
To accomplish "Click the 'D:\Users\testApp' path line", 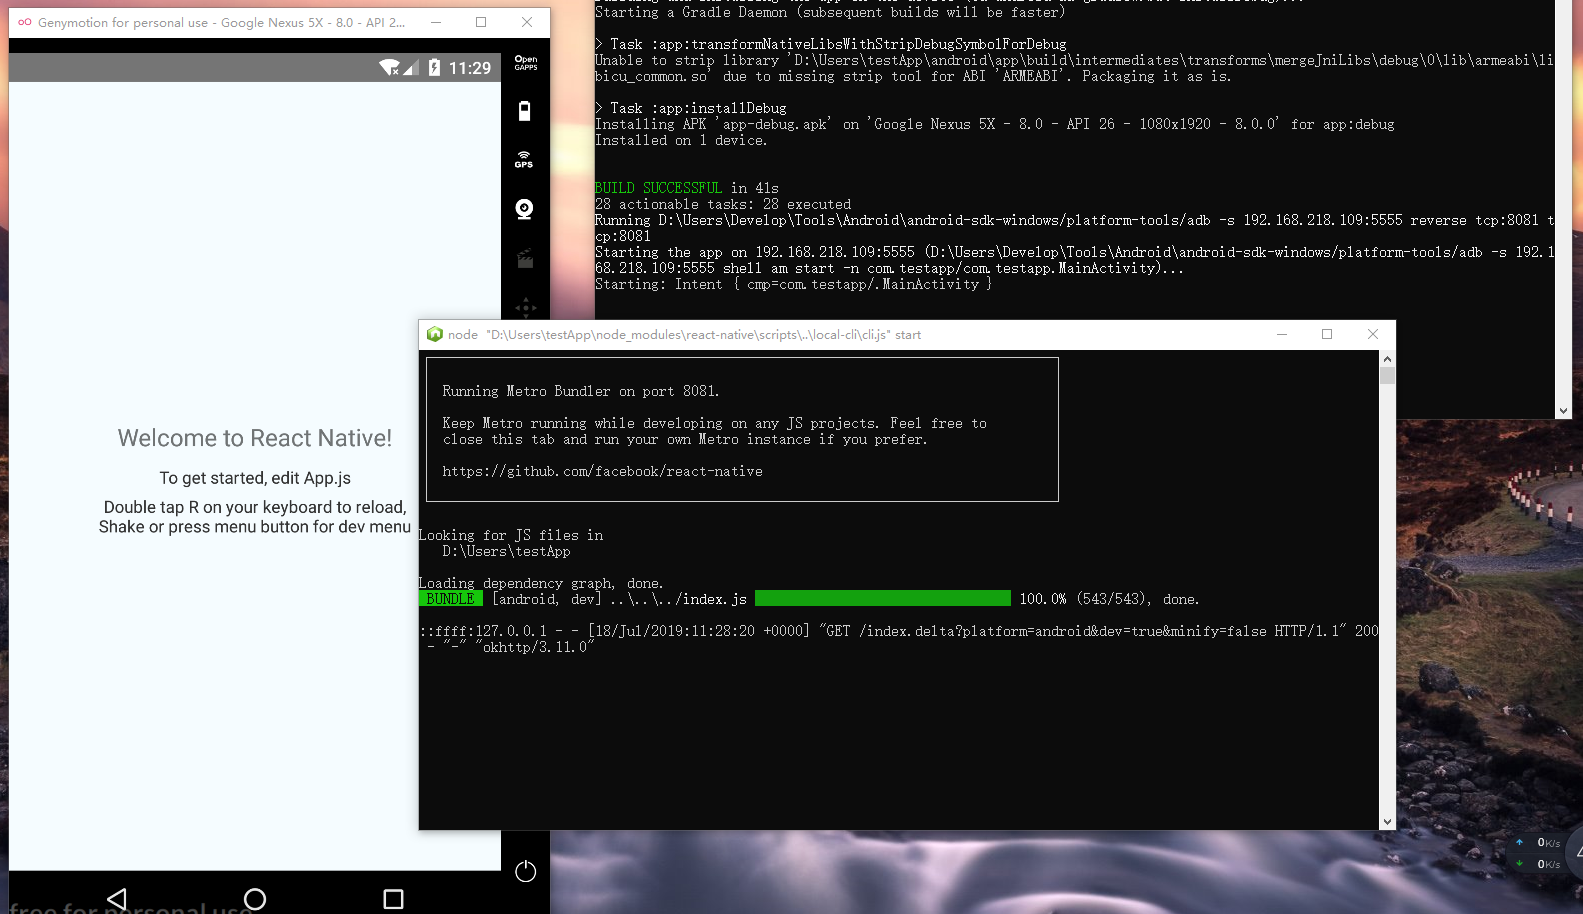I will (x=506, y=551).
